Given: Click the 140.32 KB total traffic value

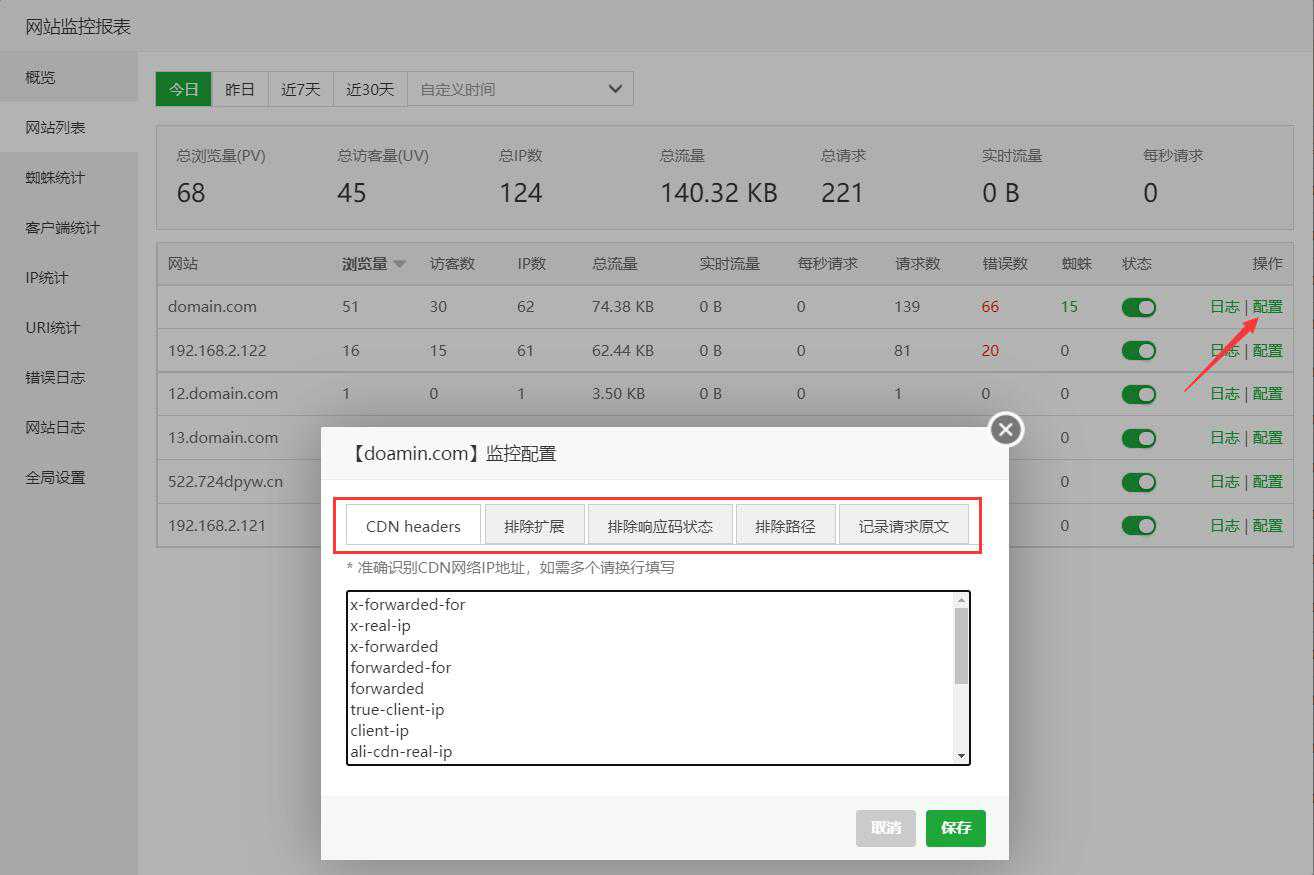Looking at the screenshot, I should pos(719,193).
